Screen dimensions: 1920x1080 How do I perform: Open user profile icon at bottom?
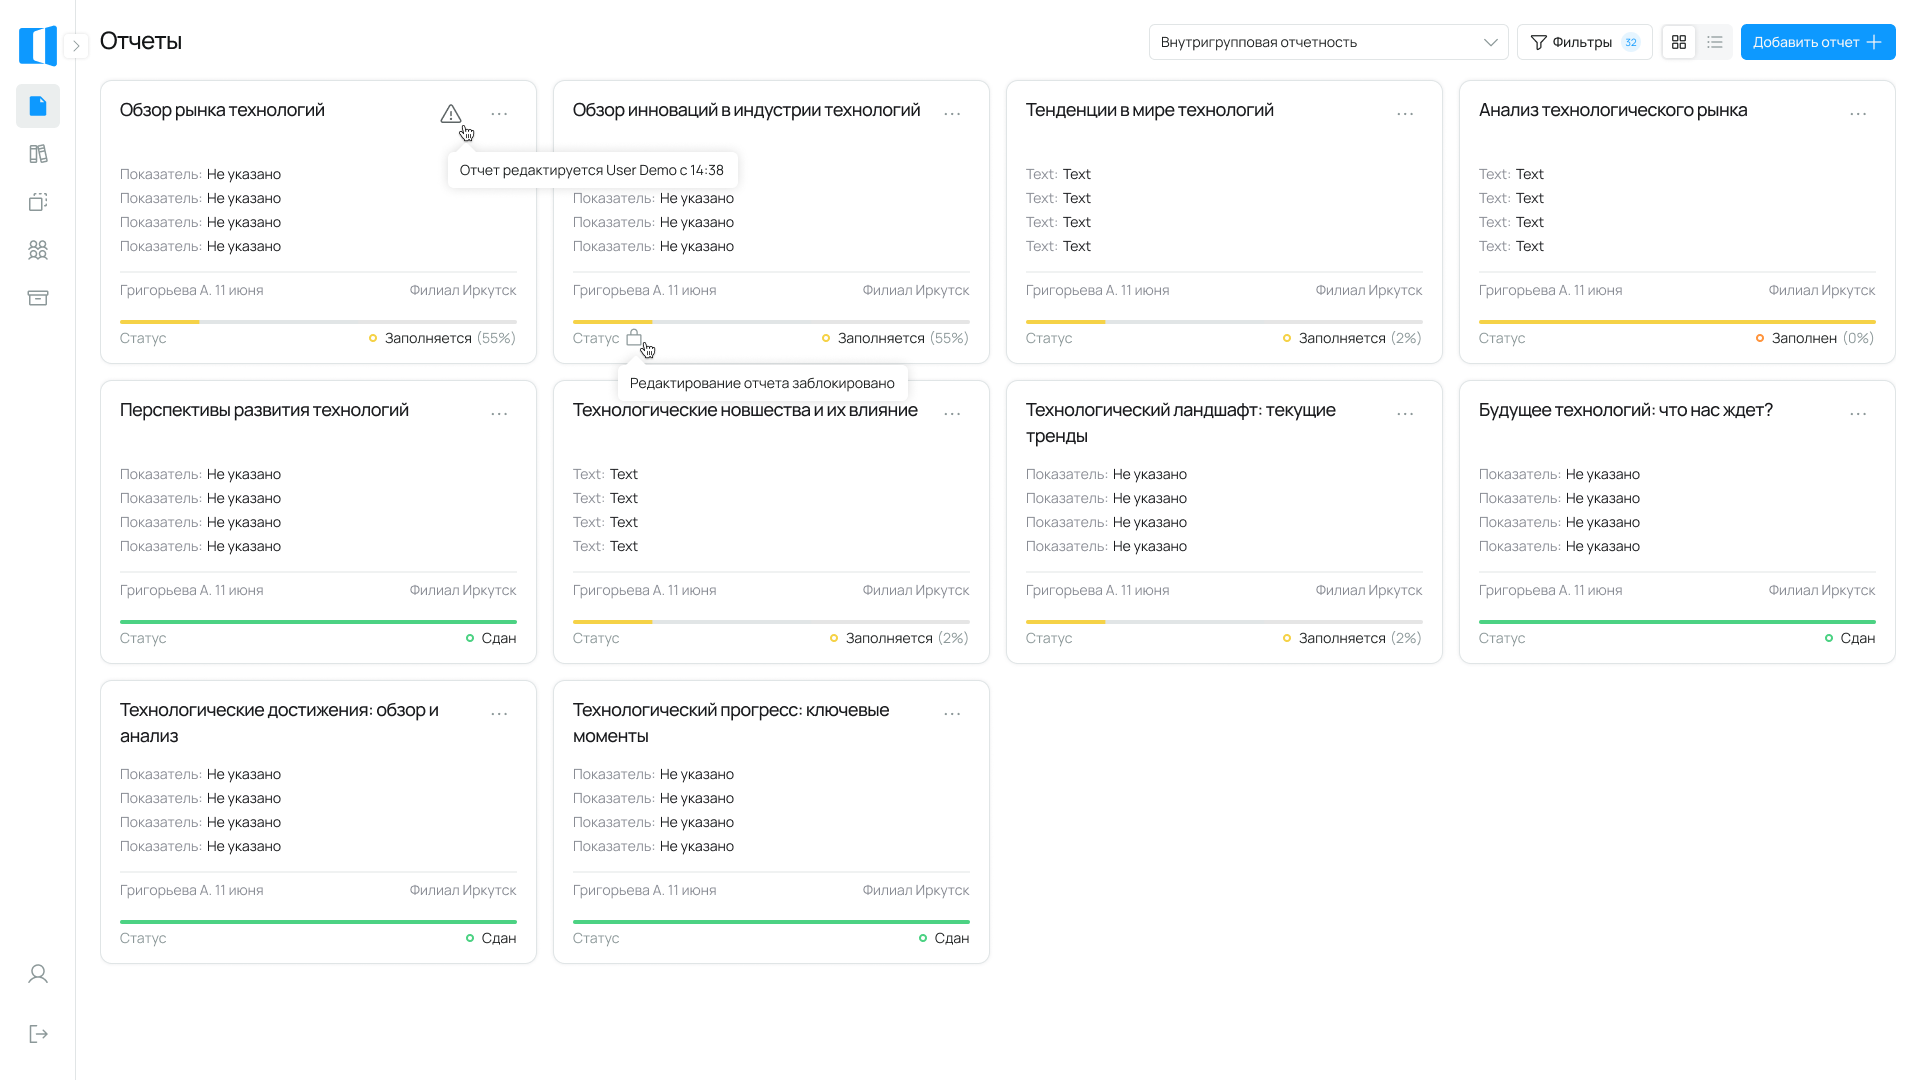tap(38, 974)
